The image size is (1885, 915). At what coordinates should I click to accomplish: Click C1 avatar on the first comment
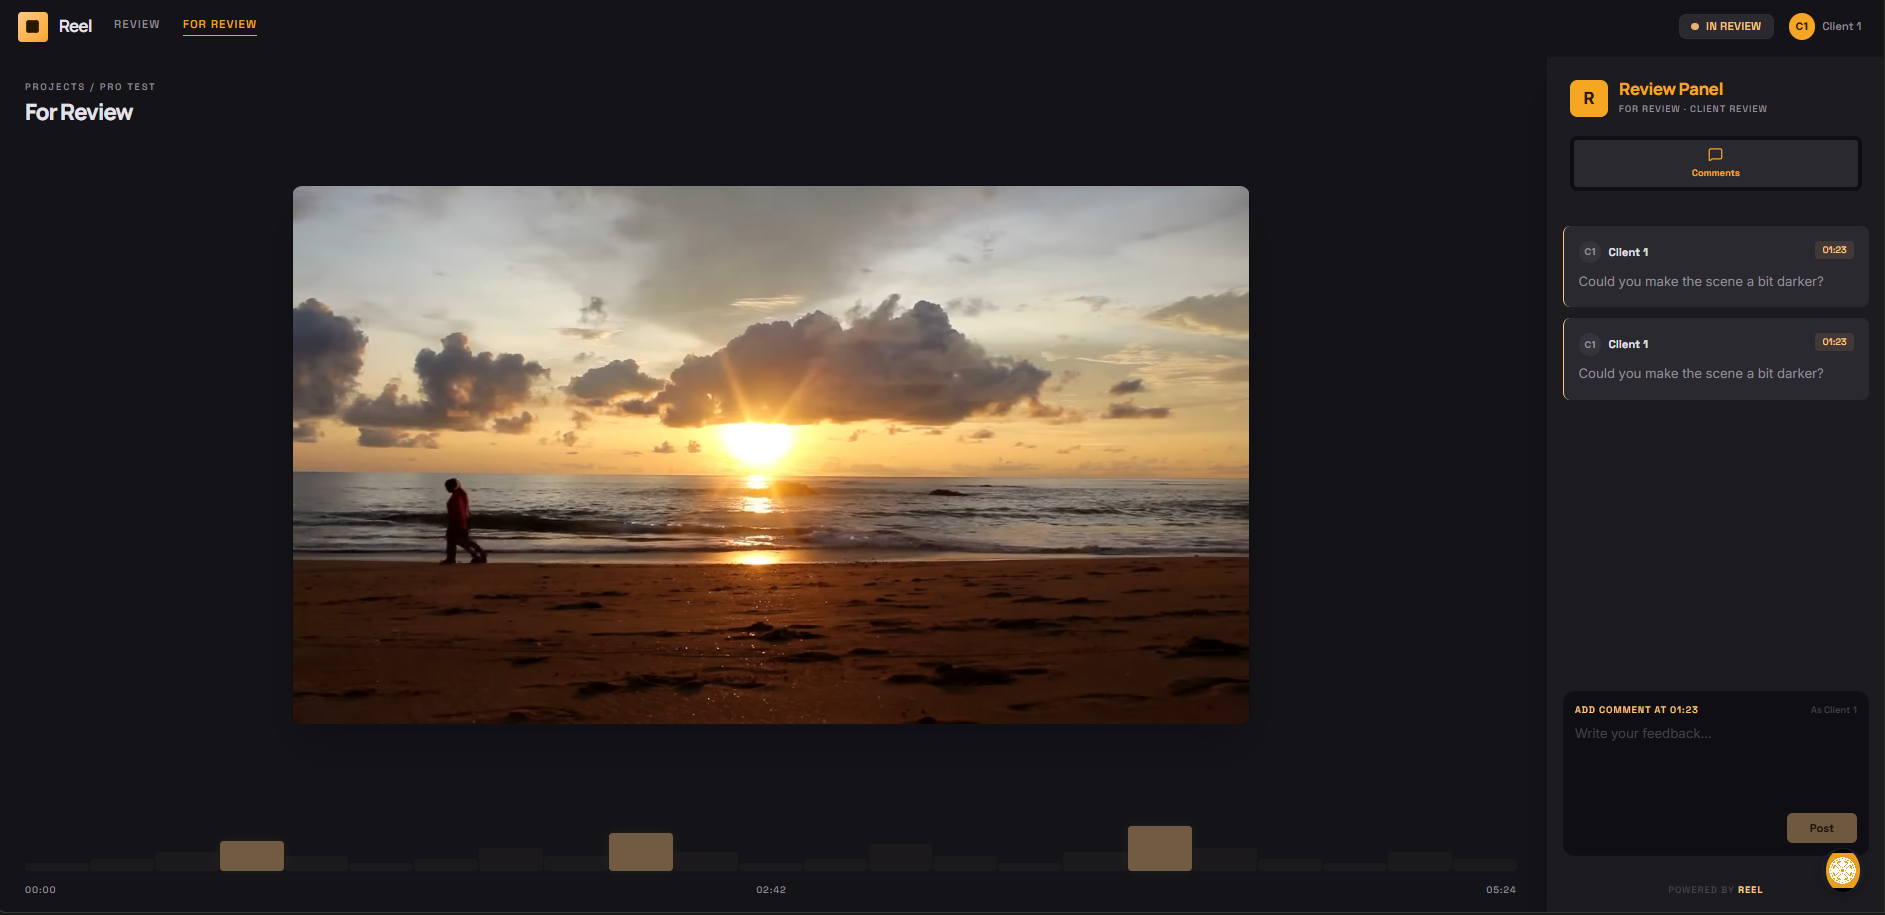1589,252
